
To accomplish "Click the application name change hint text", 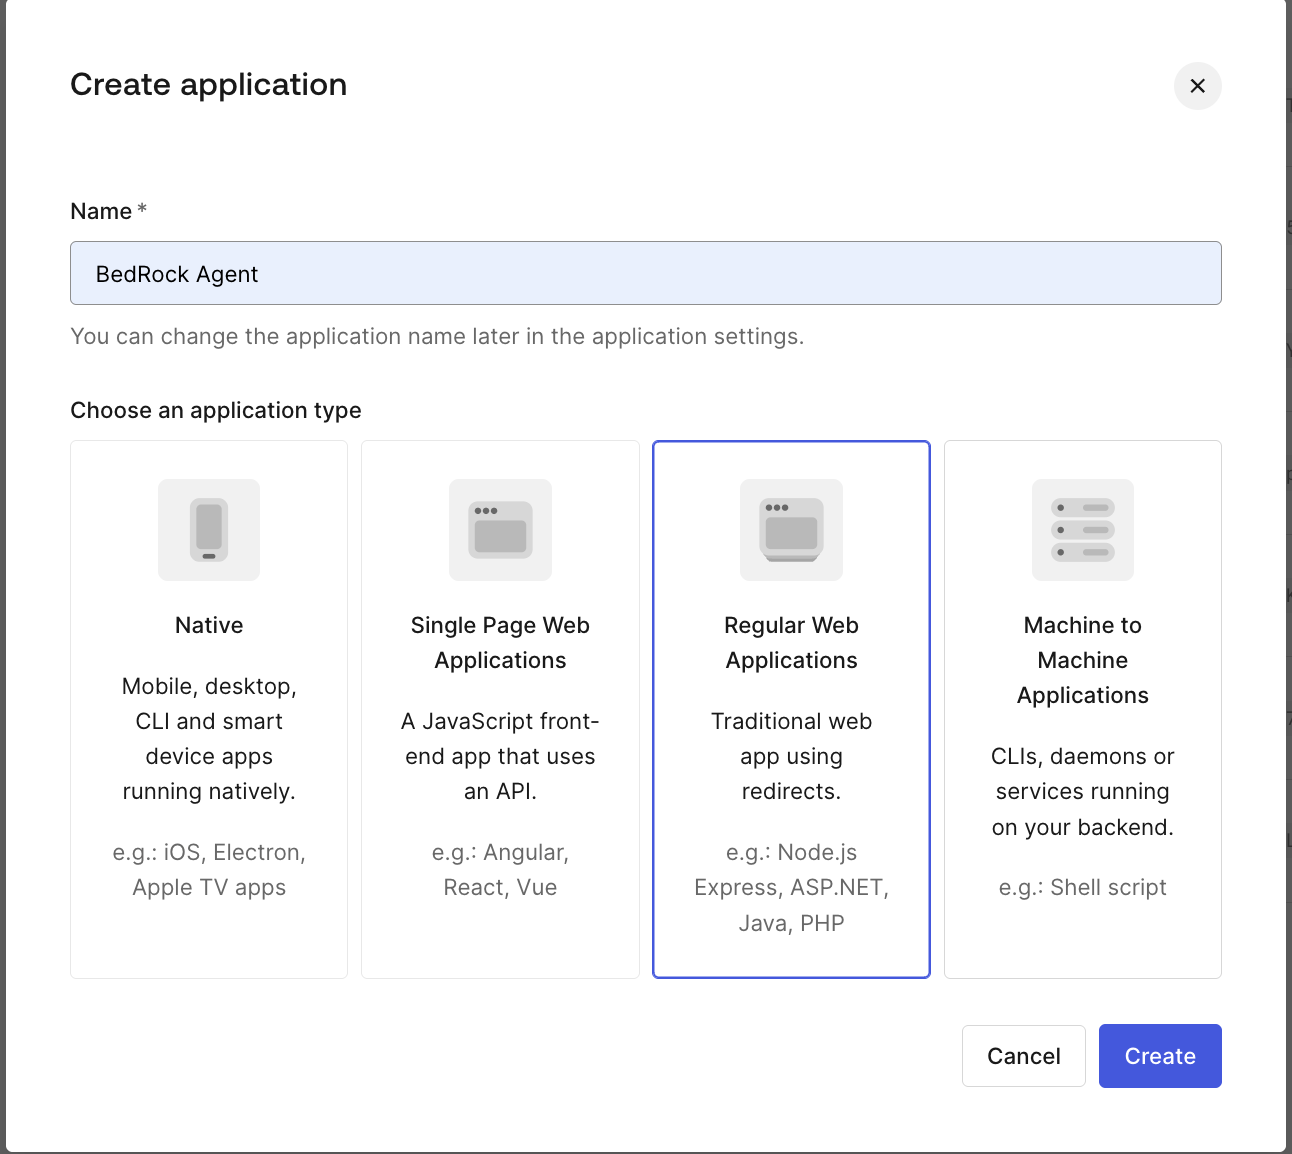I will pyautogui.click(x=437, y=336).
